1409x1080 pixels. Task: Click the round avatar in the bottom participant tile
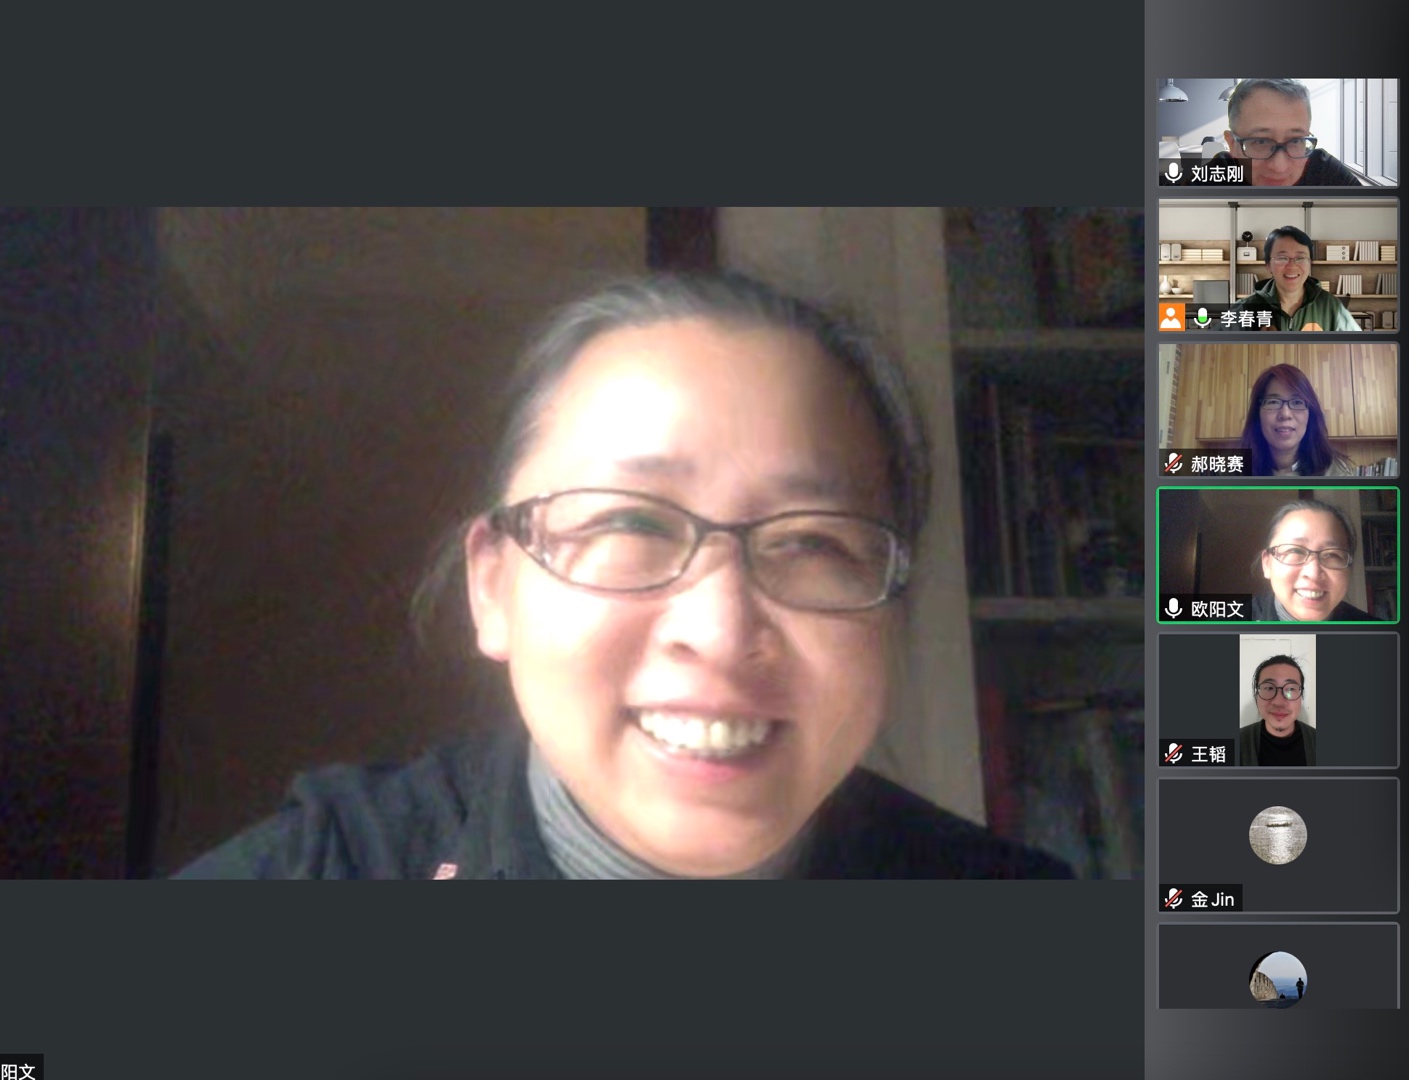(1277, 978)
